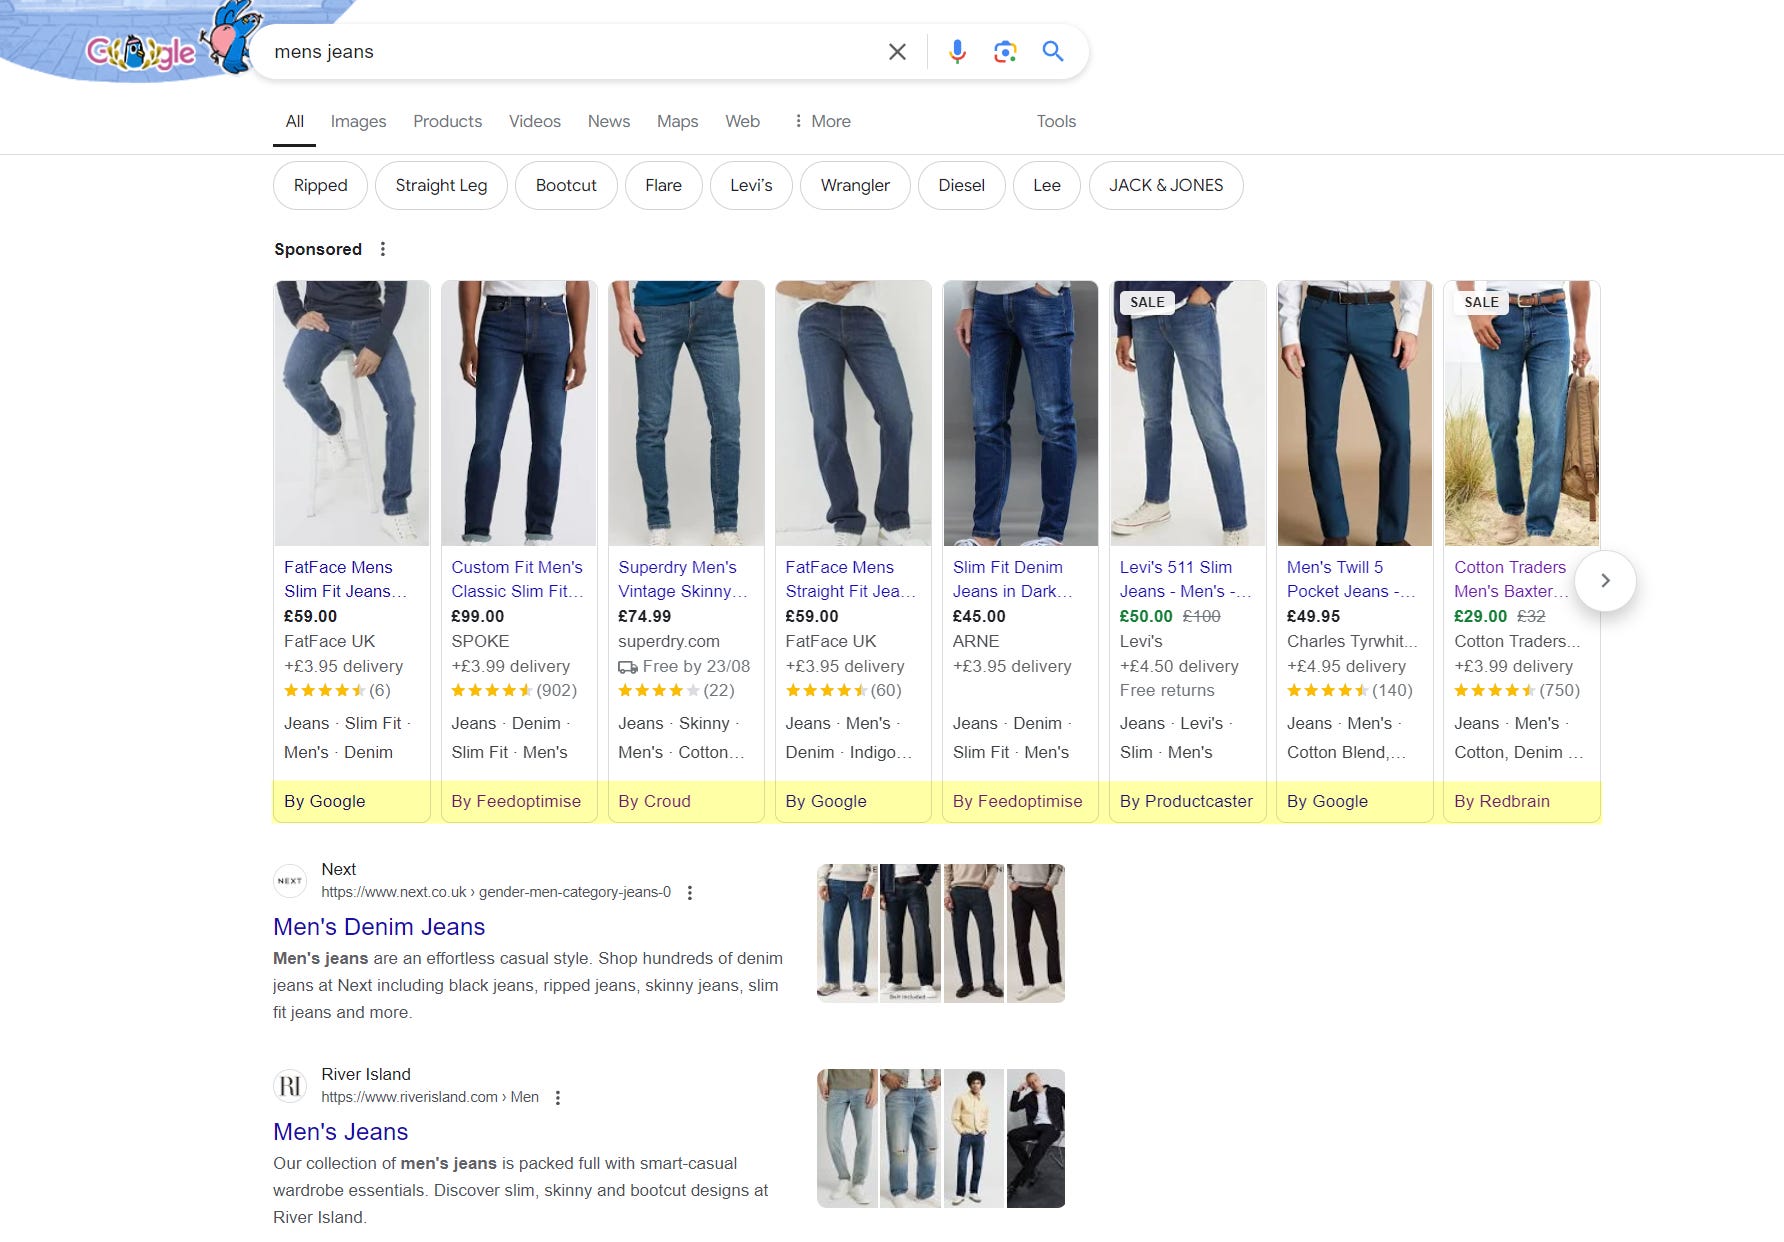Filter by the Flare chip
This screenshot has height=1242, width=1784.
pyautogui.click(x=663, y=185)
